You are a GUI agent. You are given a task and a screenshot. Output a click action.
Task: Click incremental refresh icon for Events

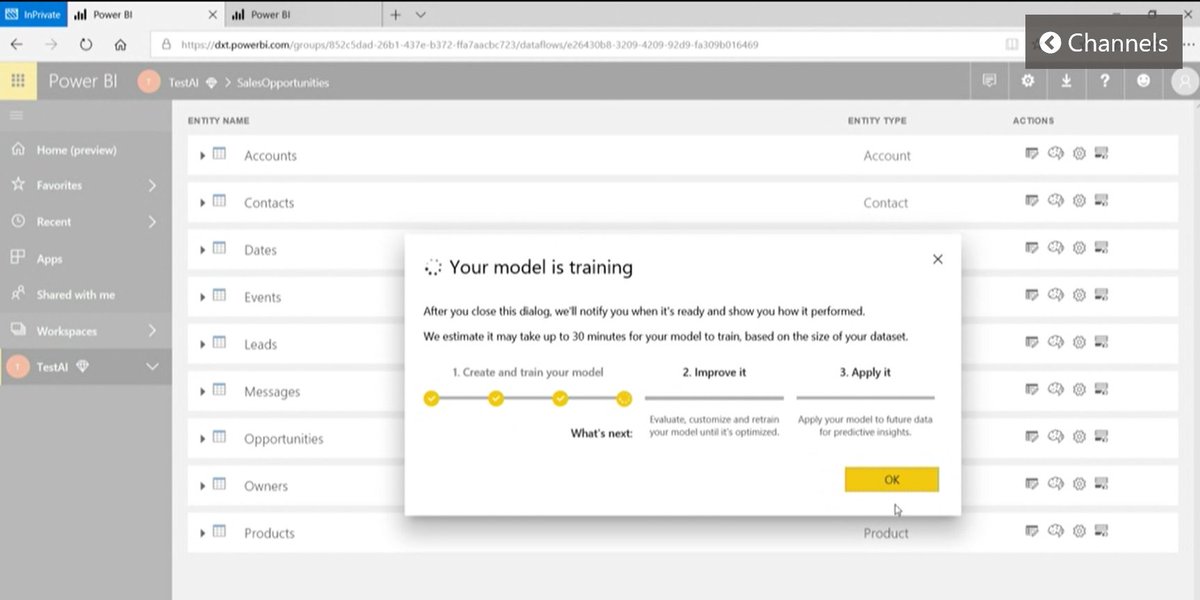click(x=1102, y=295)
